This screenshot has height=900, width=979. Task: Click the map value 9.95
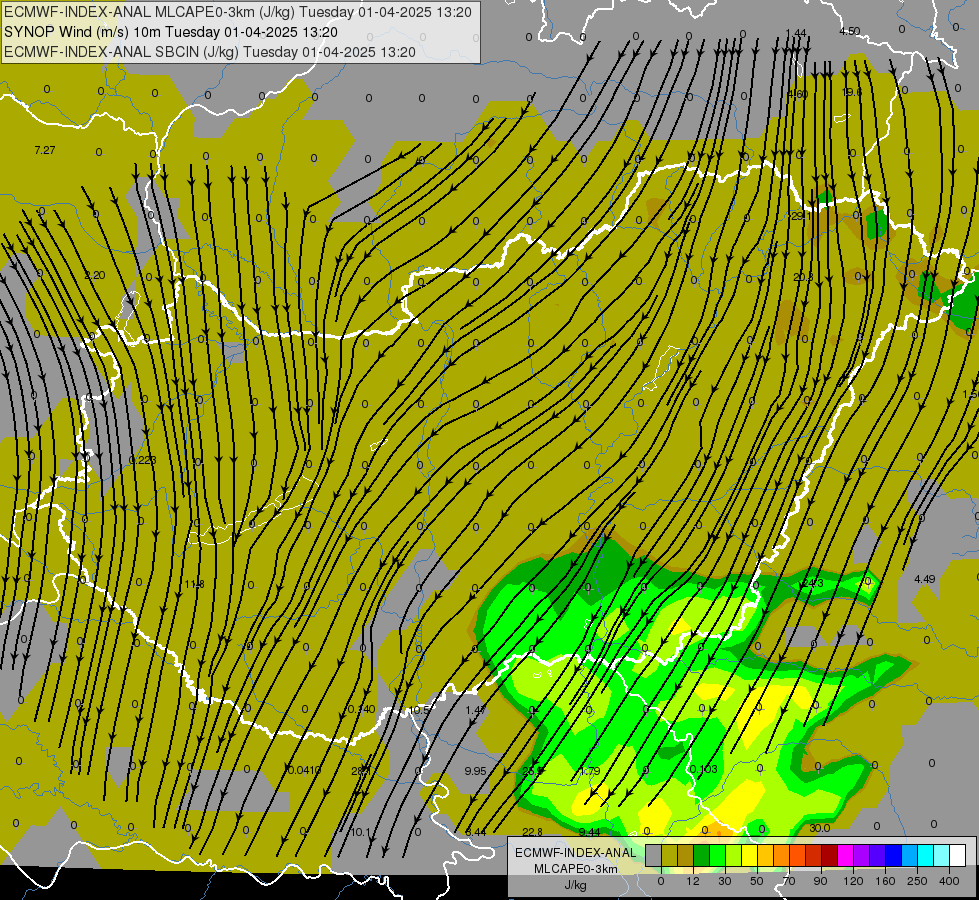pyautogui.click(x=475, y=771)
